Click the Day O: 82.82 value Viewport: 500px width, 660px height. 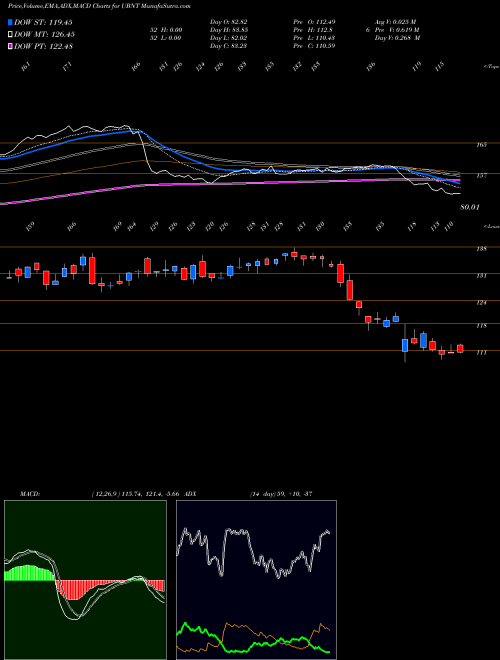tap(228, 22)
